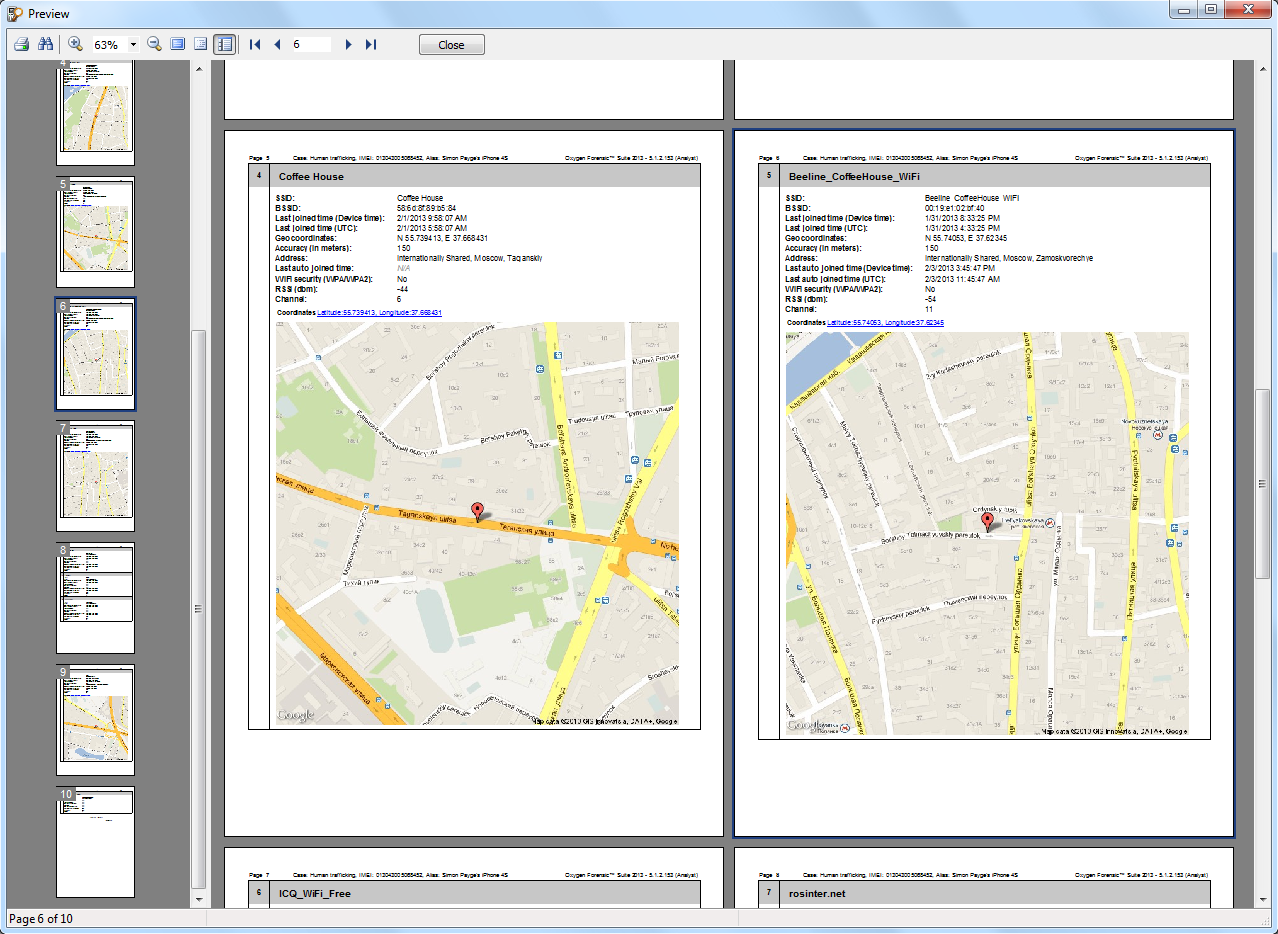Click the Zoom In magnifier icon
1278x934 pixels.
(76, 44)
